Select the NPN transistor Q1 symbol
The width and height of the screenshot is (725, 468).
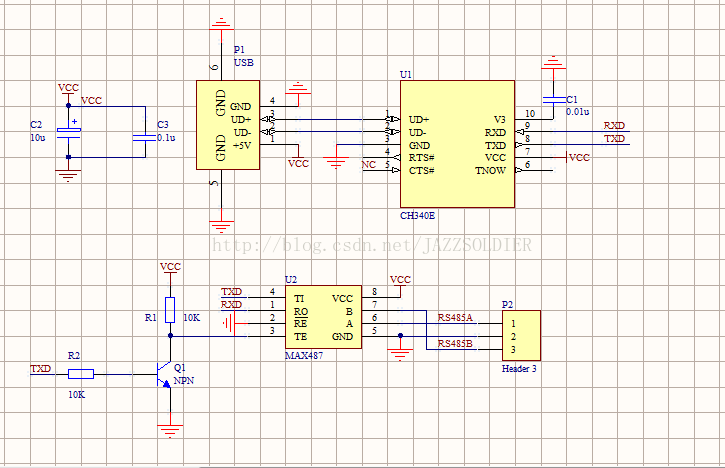tap(164, 374)
